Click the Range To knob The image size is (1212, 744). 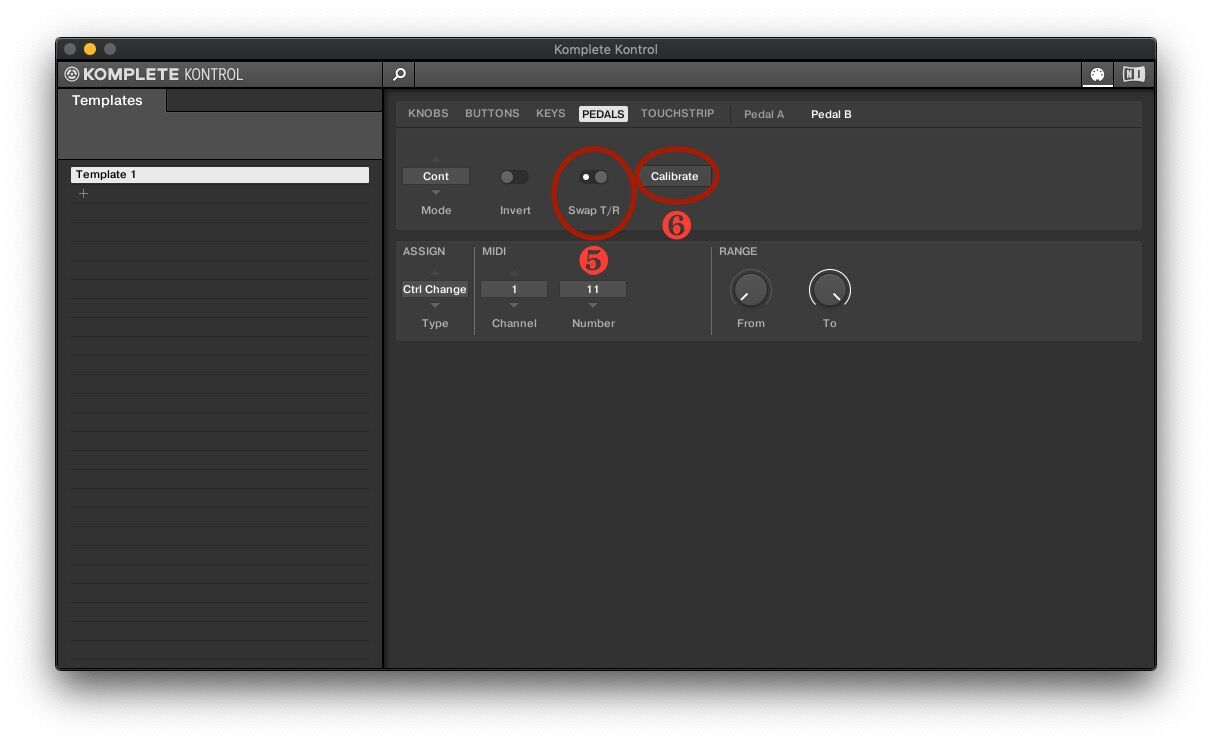coord(829,290)
